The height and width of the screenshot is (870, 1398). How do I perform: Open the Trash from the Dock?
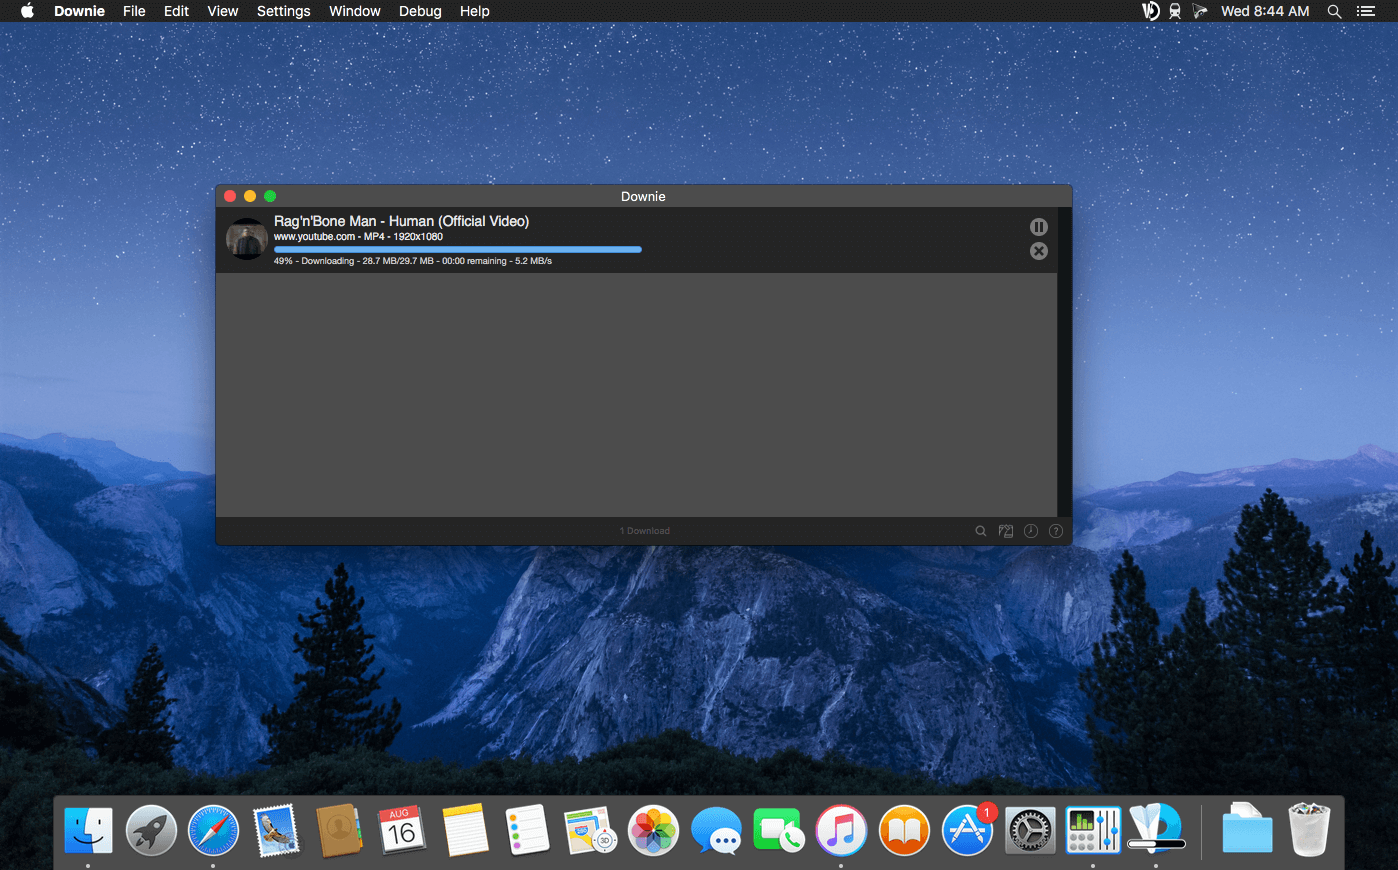[1309, 830]
